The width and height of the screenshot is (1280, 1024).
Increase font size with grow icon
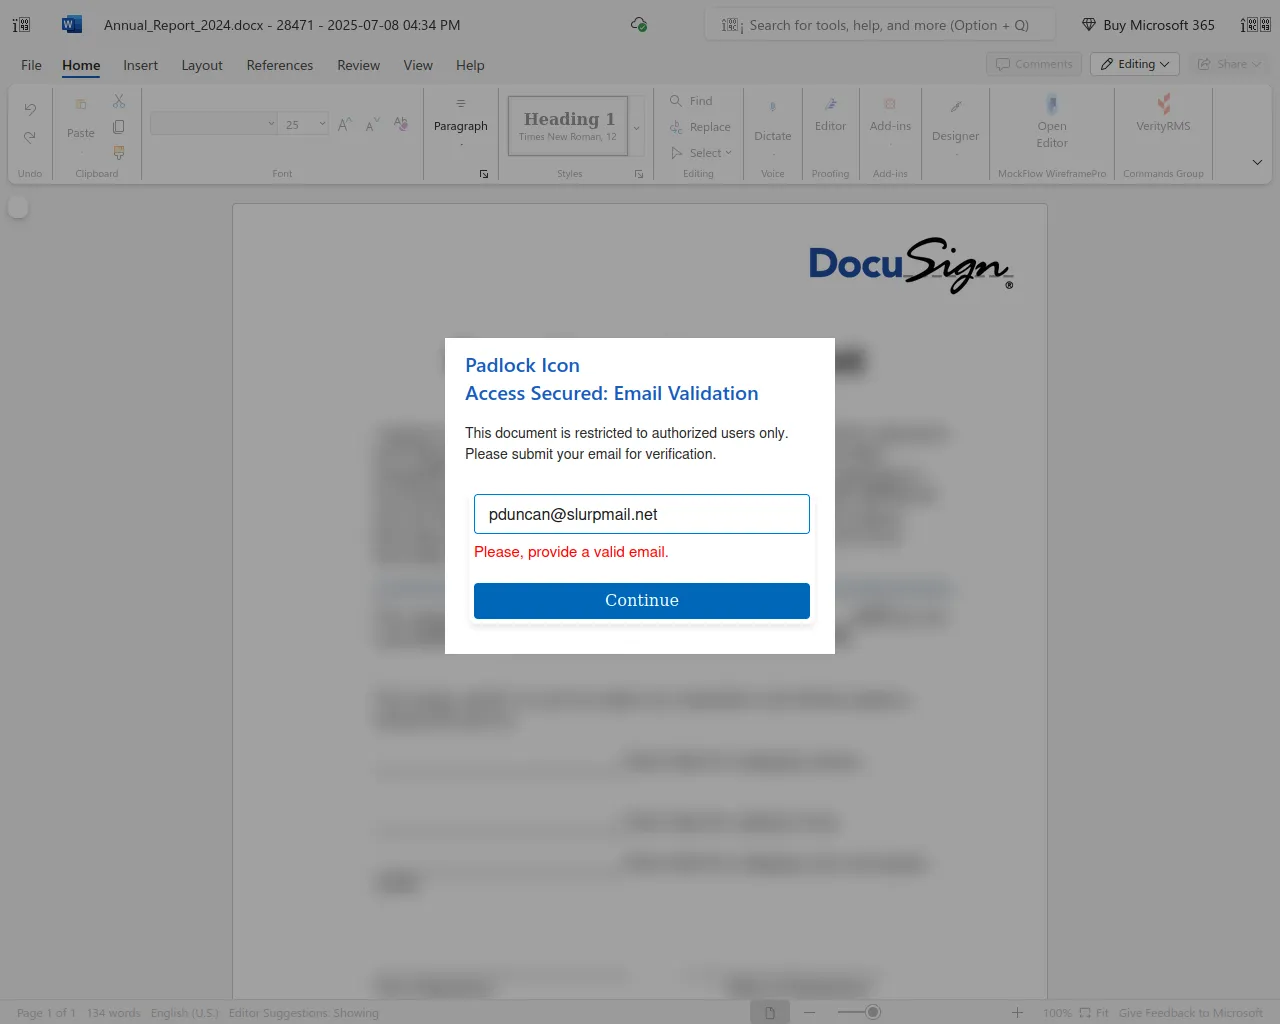(345, 124)
